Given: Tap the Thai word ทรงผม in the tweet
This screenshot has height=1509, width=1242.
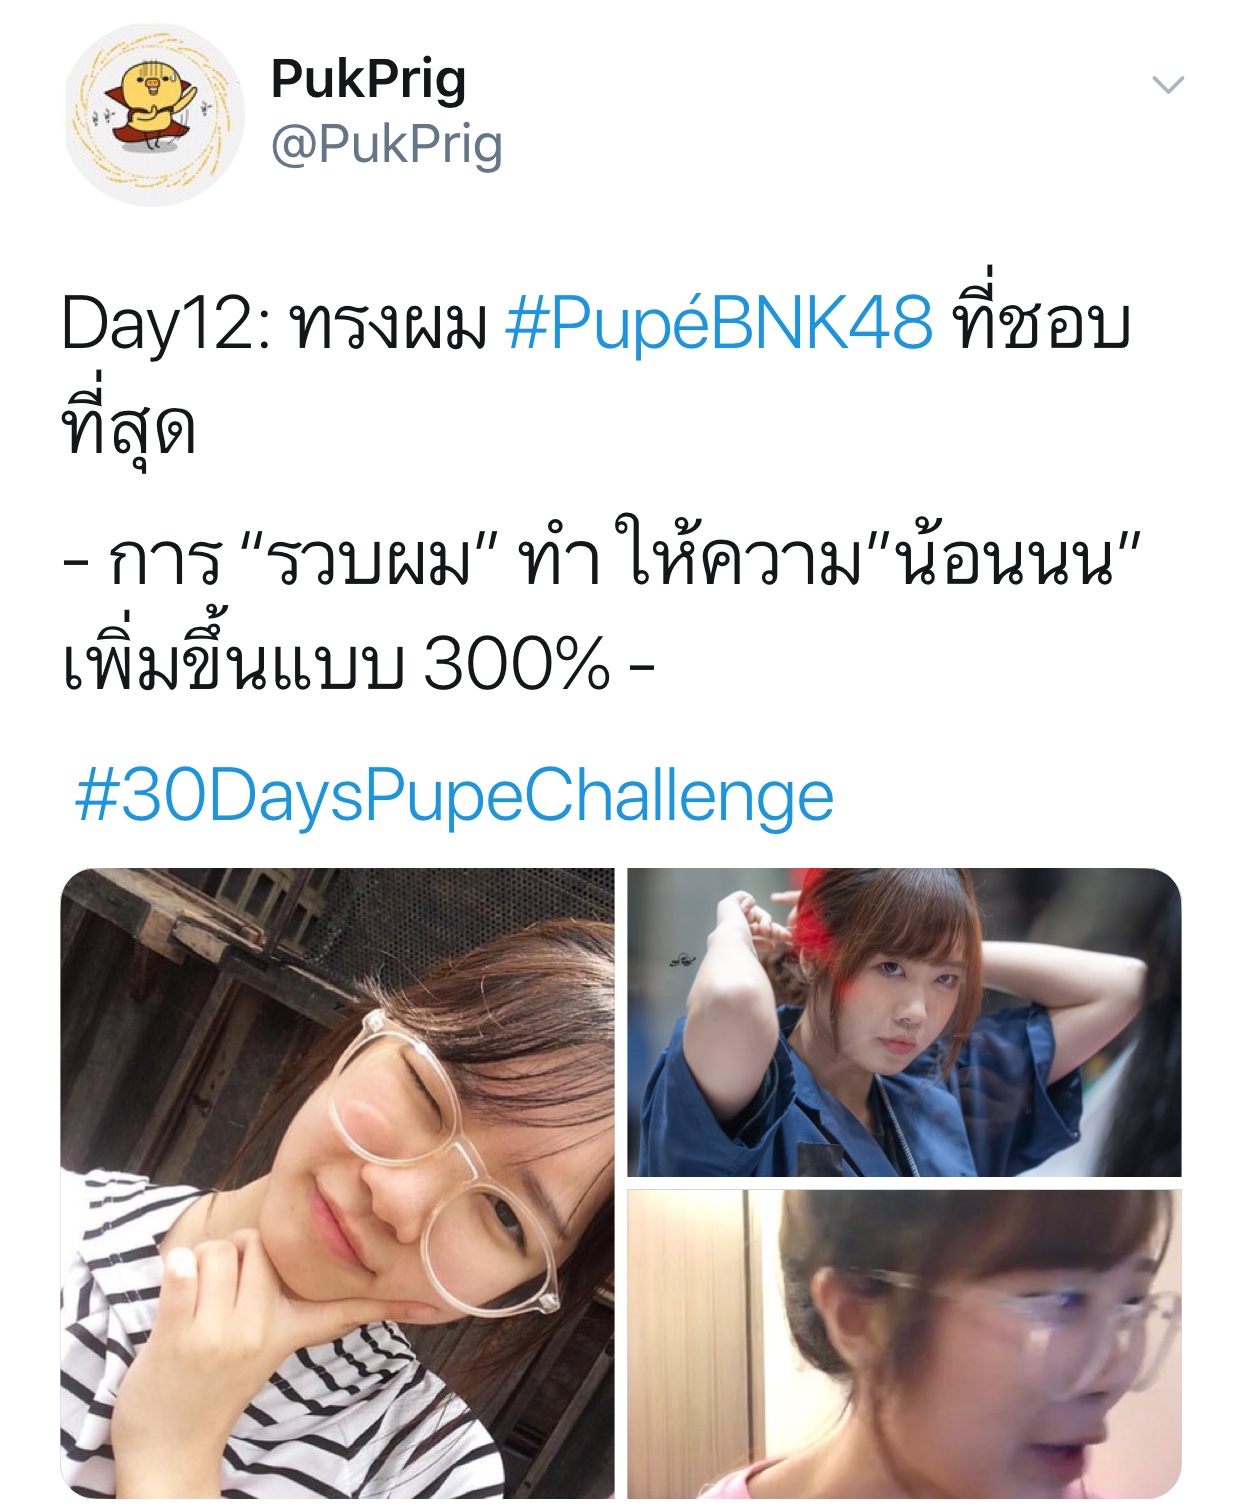Looking at the screenshot, I should [x=389, y=325].
